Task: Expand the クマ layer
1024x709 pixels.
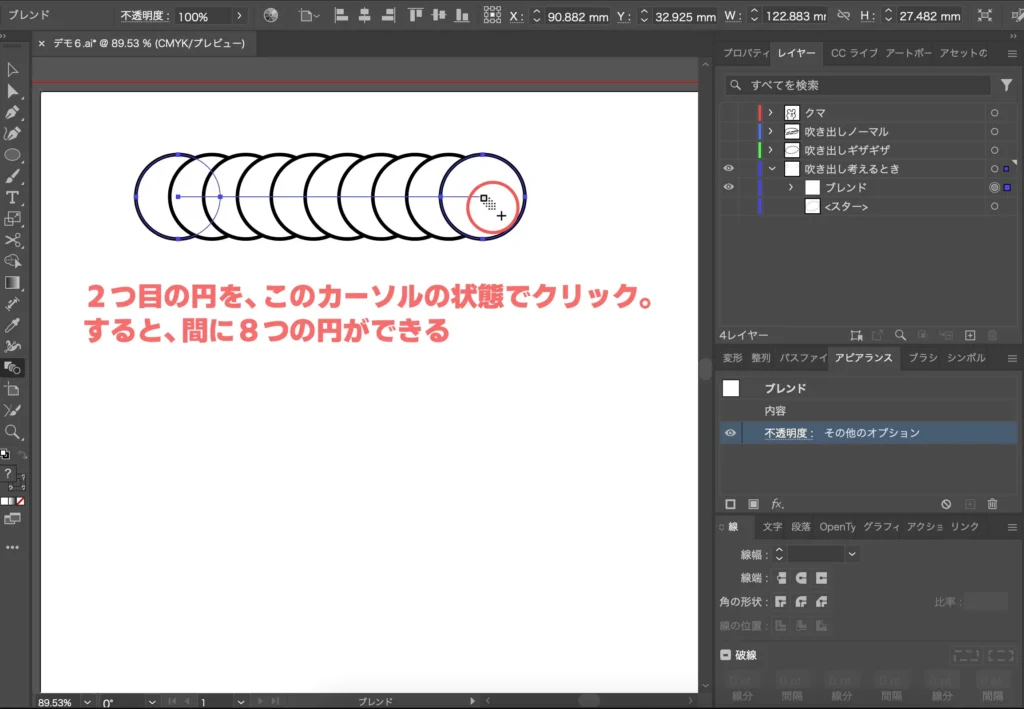Action: (770, 112)
